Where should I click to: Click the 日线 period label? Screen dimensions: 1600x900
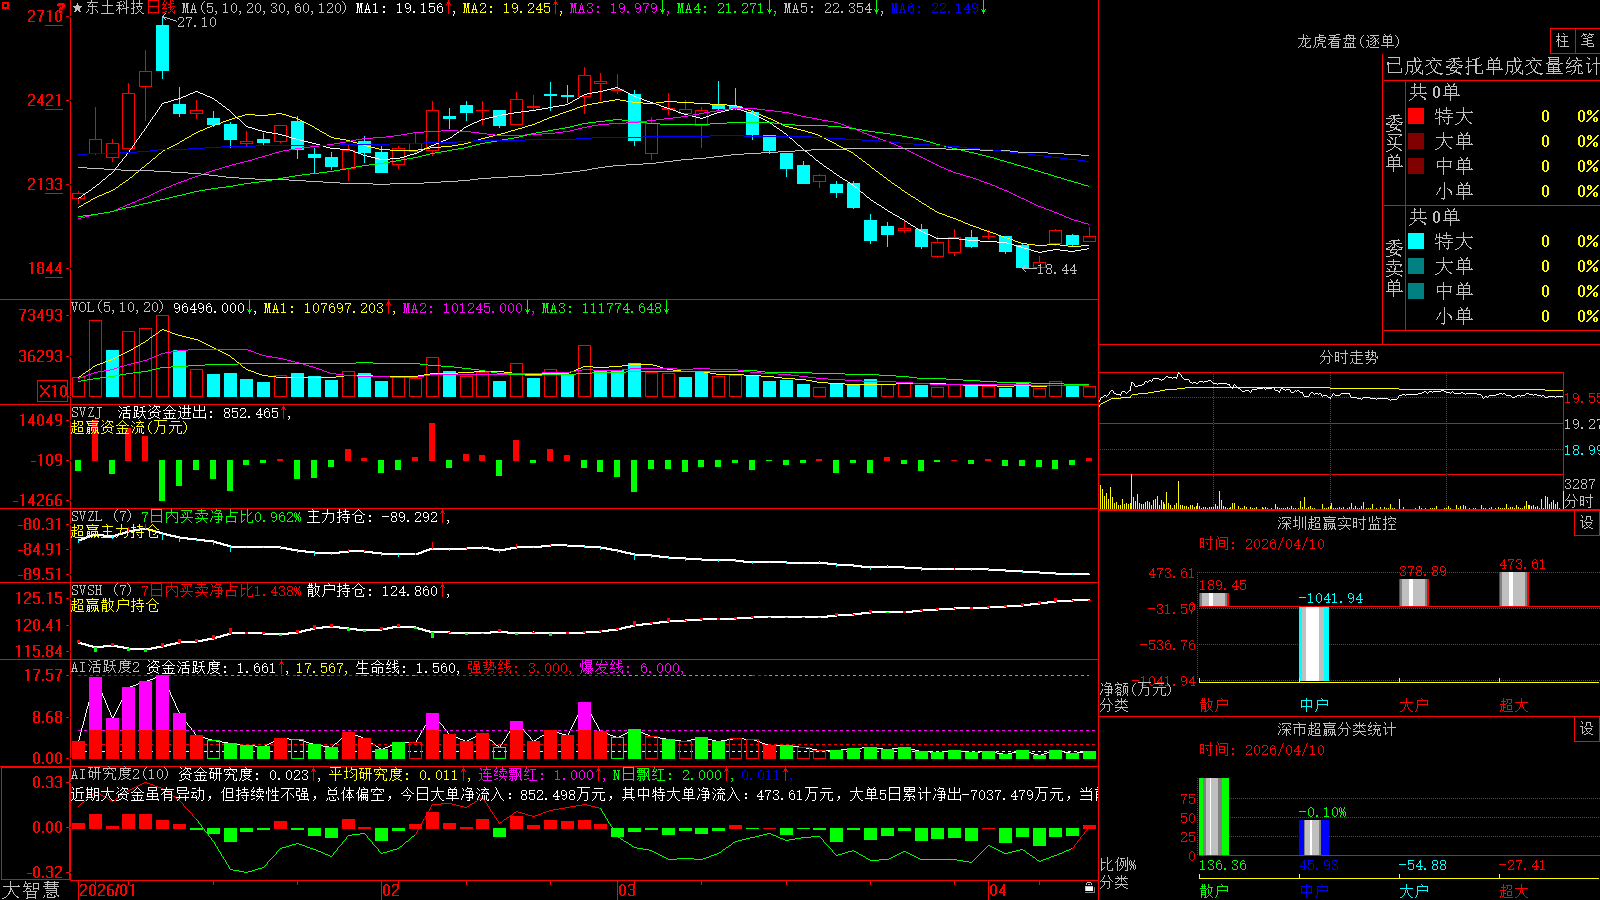click(x=161, y=8)
